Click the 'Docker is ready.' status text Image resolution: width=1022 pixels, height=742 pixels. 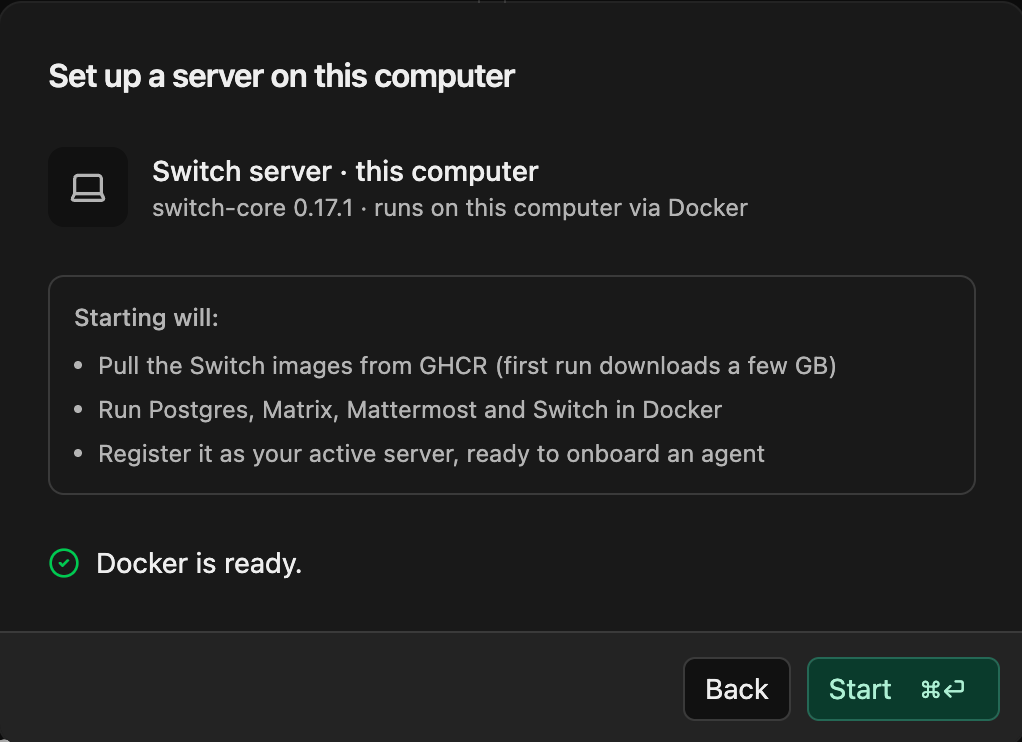tap(199, 563)
